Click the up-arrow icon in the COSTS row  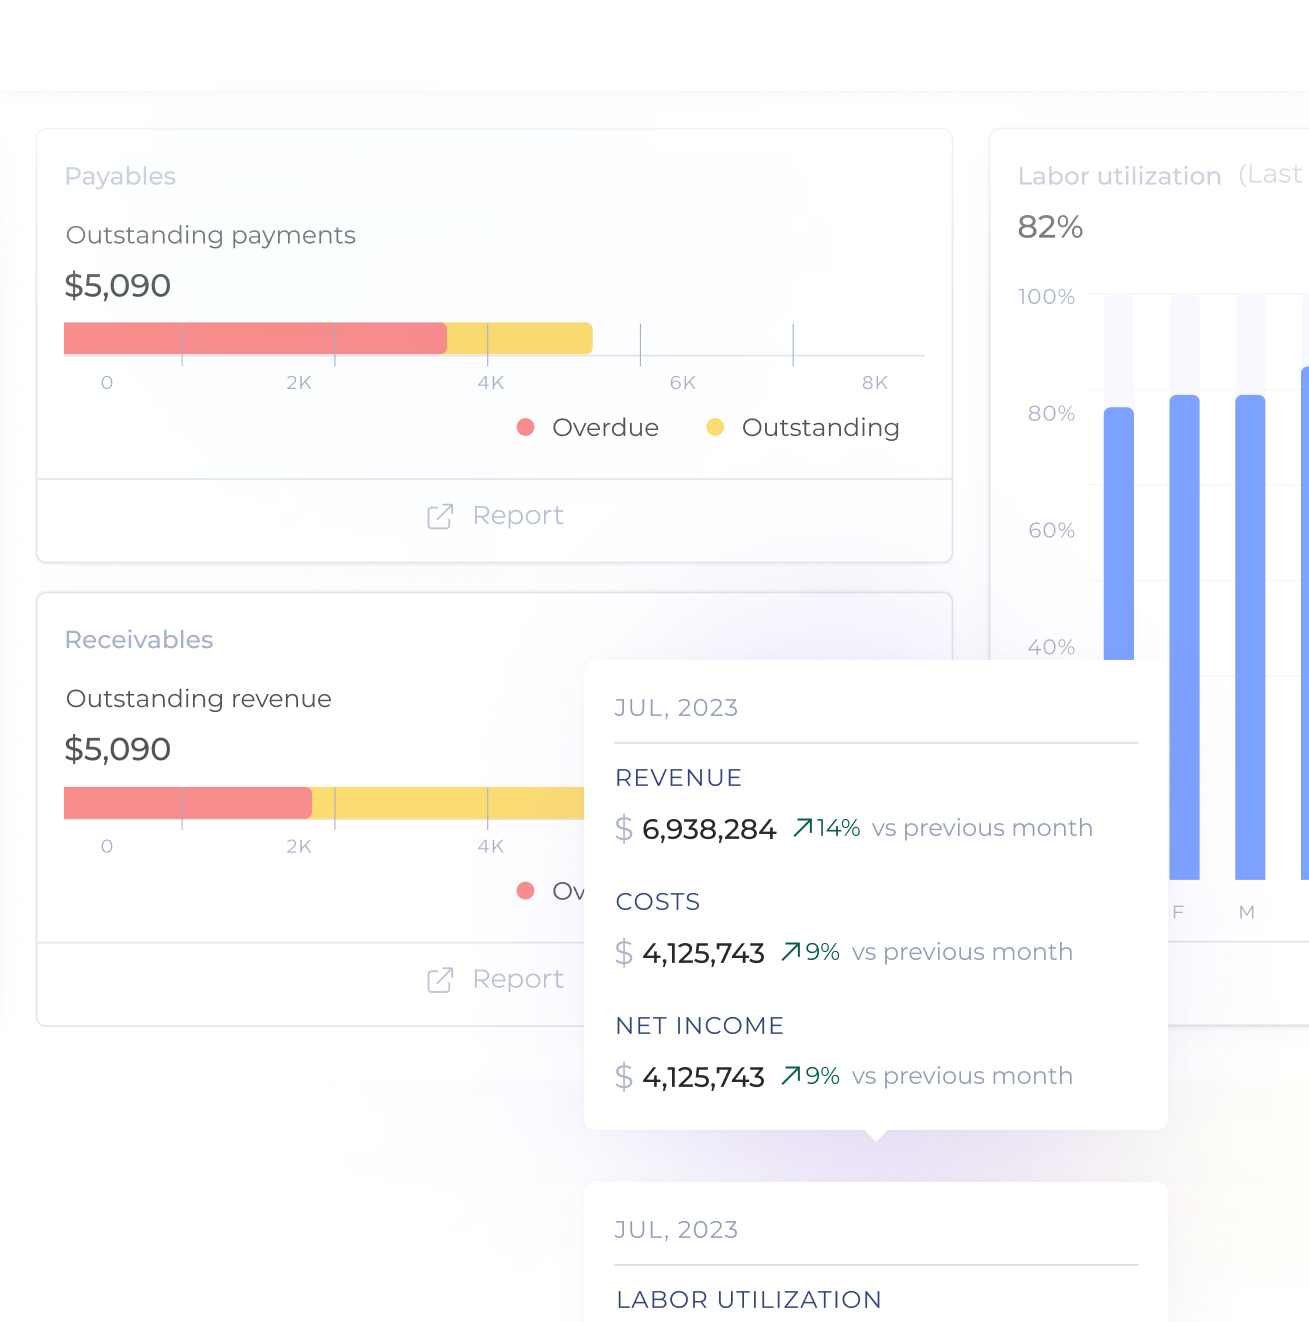[x=791, y=952]
